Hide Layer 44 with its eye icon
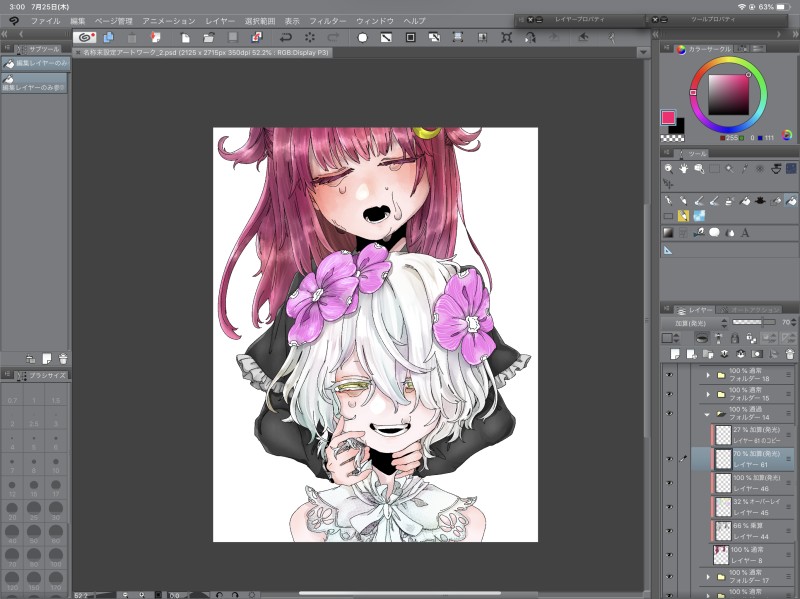 click(670, 531)
